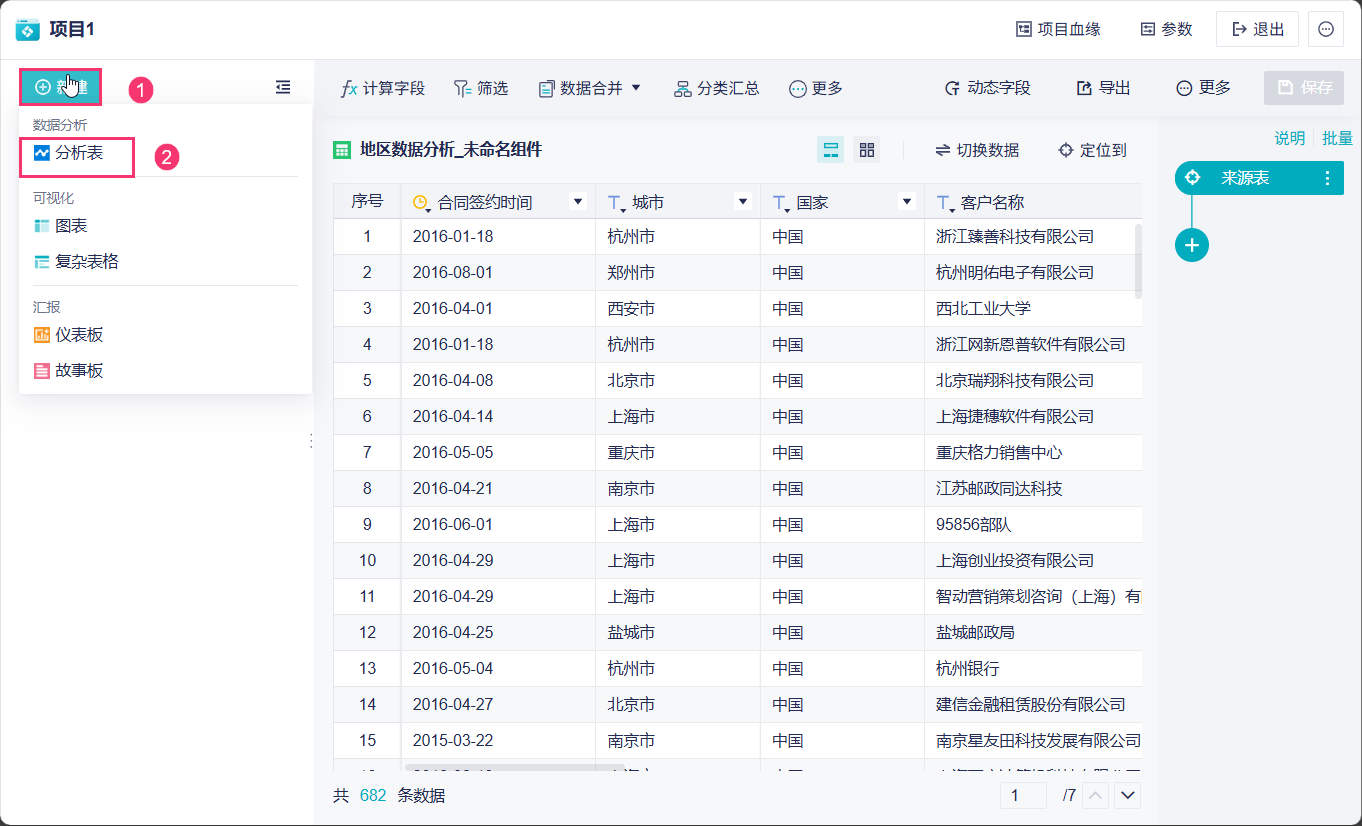The height and width of the screenshot is (826, 1362).
Task: Open 分类汇总 group summary tool
Action: [716, 88]
